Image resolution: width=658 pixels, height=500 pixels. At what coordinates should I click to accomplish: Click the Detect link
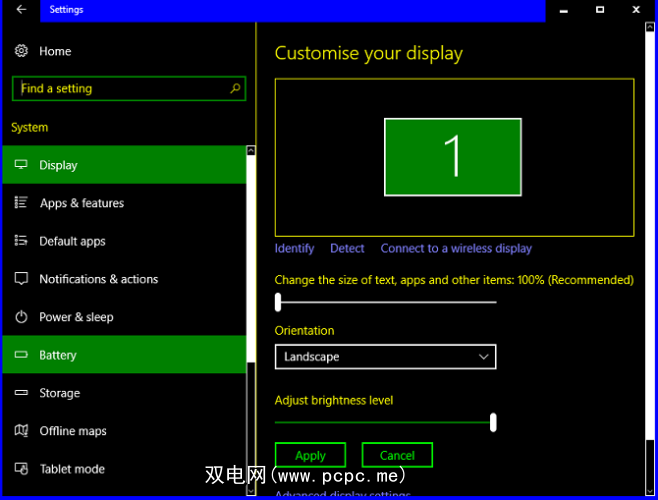[x=347, y=248]
